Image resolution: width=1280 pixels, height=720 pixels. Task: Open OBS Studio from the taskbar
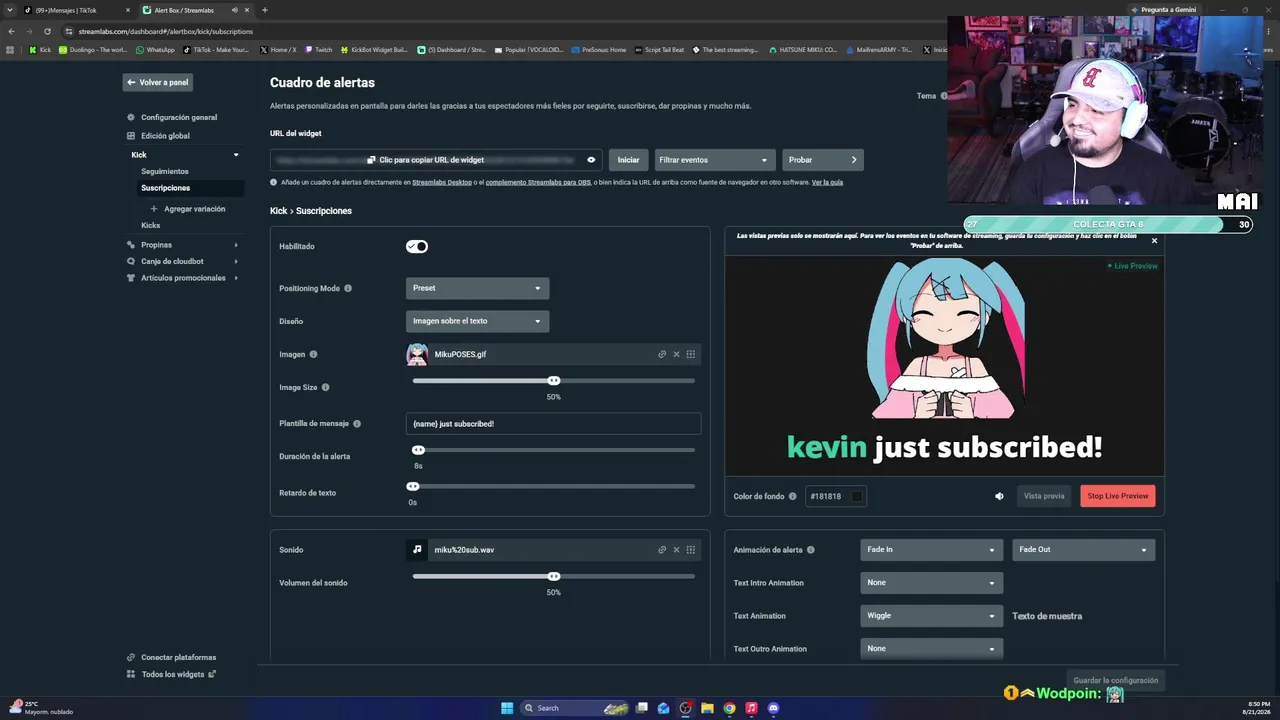685,708
